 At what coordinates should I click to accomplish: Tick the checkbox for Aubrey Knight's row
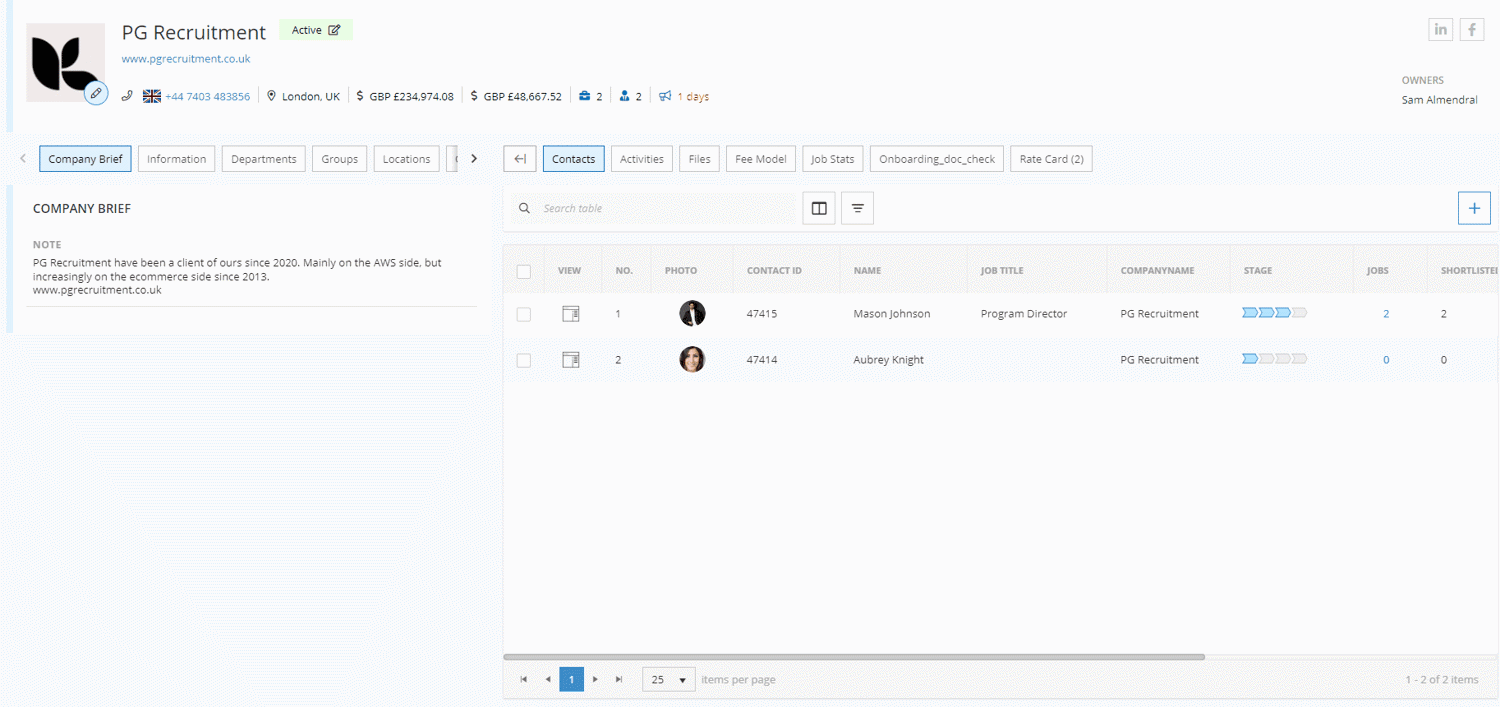[x=524, y=360]
